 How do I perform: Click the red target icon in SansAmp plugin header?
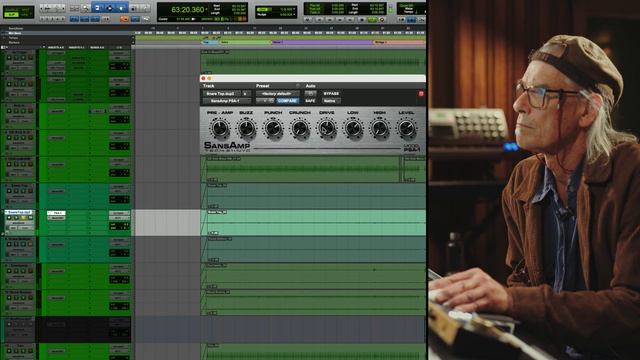(x=421, y=93)
